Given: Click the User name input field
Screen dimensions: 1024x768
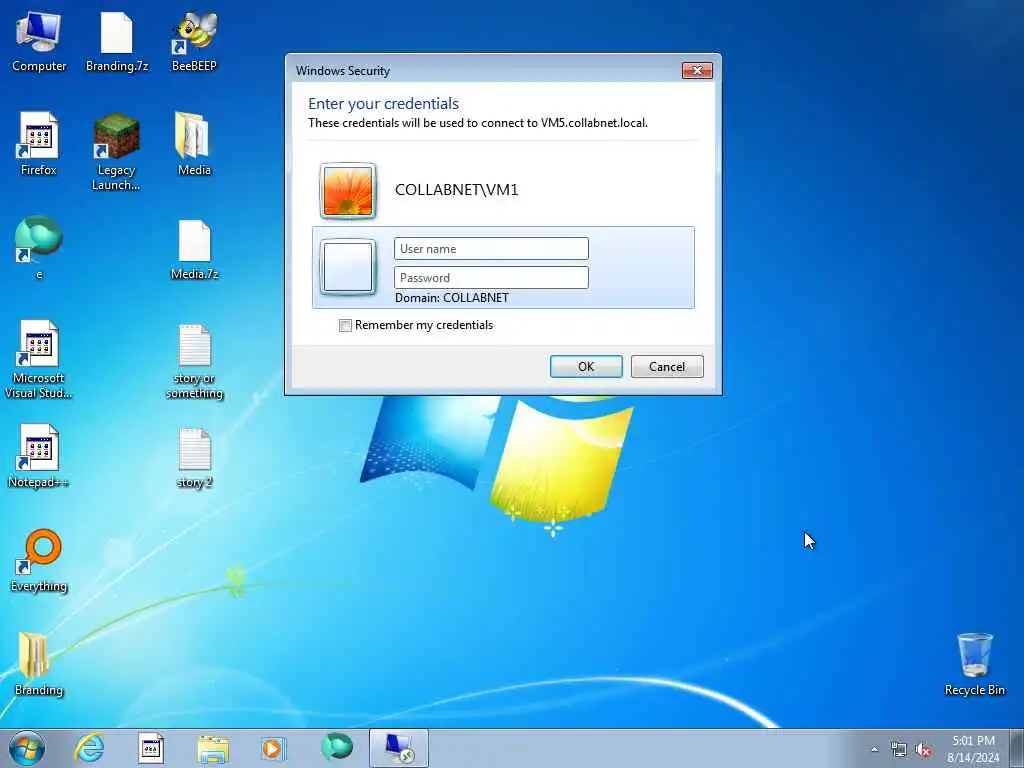Looking at the screenshot, I should pyautogui.click(x=491, y=249).
